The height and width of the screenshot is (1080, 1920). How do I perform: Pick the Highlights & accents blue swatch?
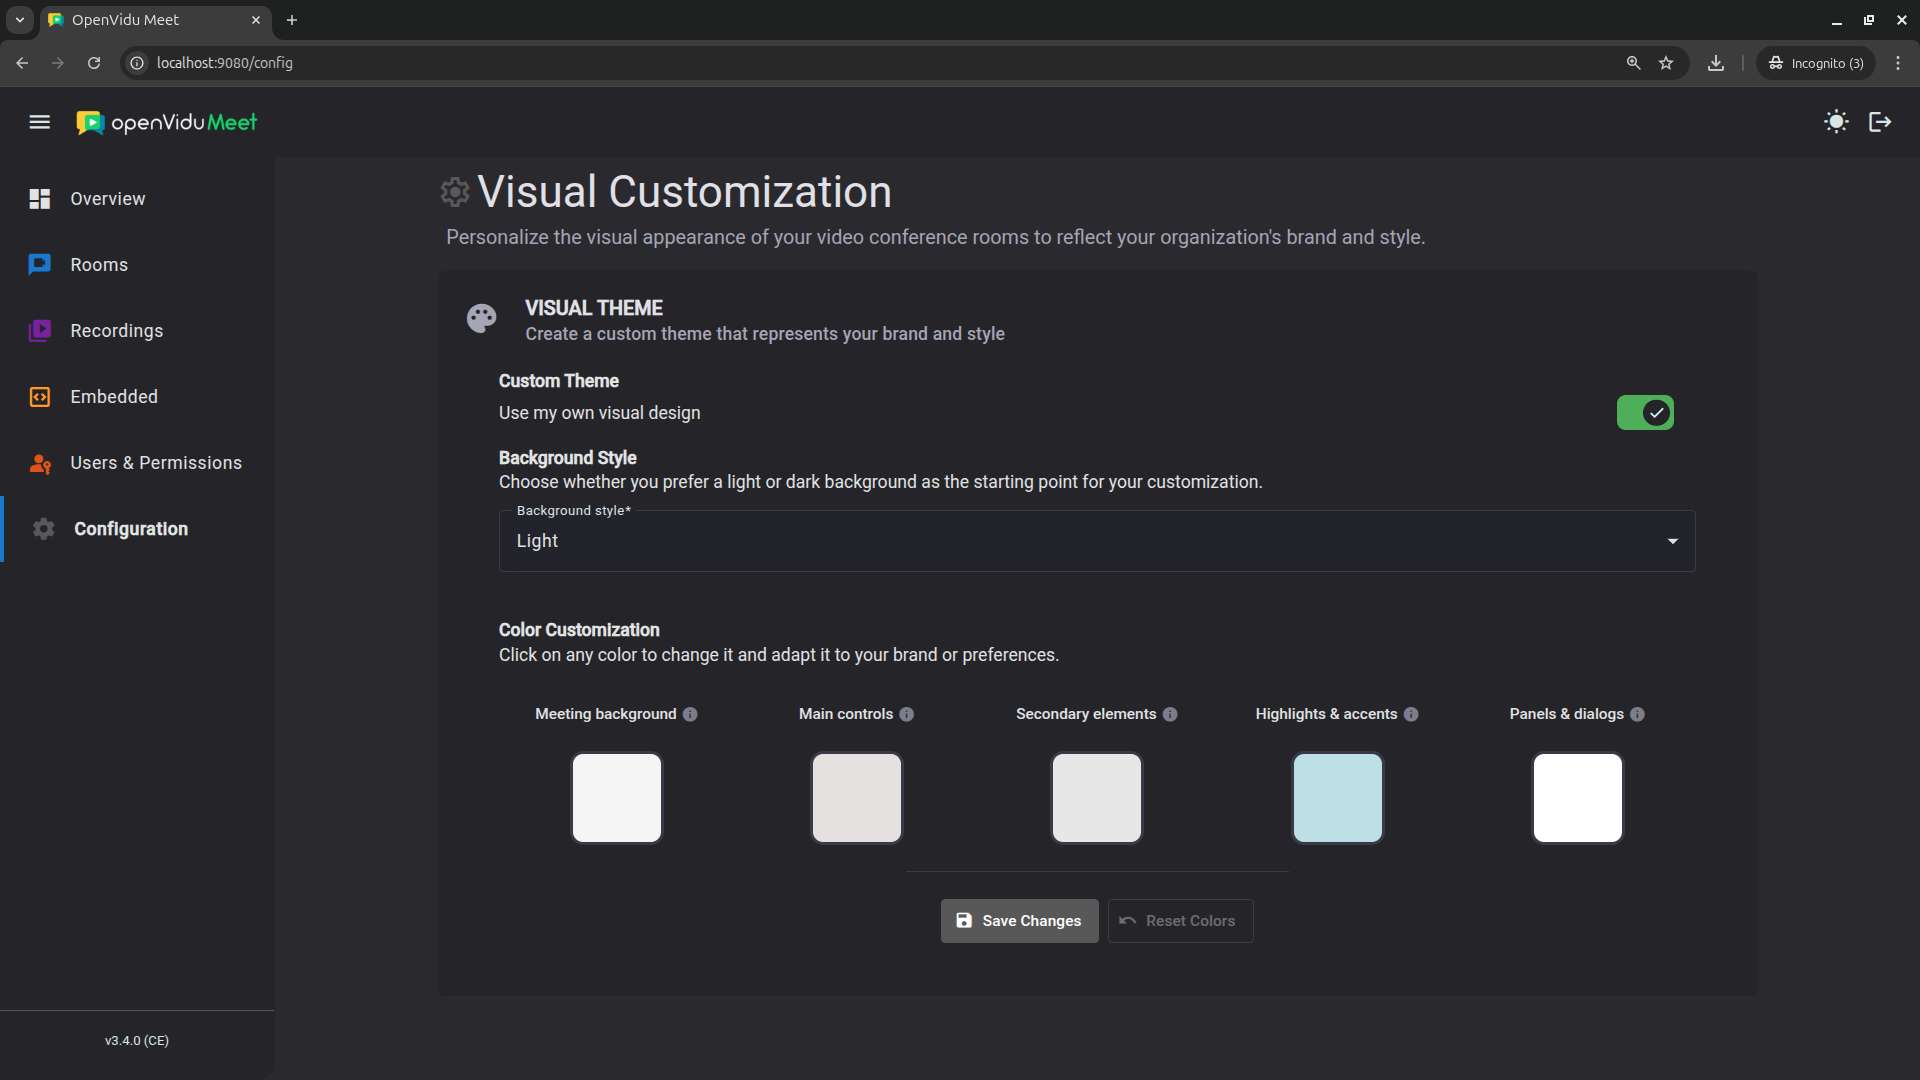[1337, 798]
